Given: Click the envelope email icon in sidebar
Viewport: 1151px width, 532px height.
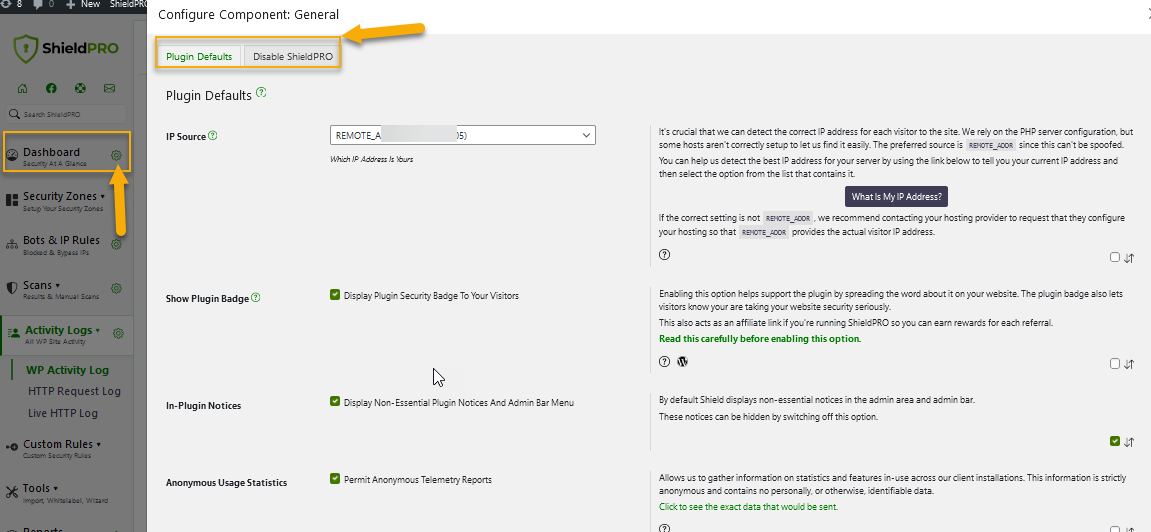Looking at the screenshot, I should 109,89.
